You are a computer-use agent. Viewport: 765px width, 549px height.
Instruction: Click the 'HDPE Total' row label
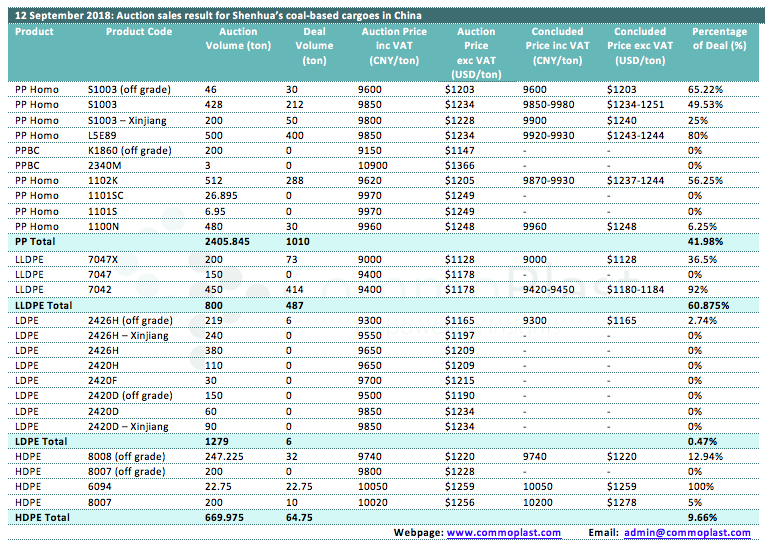42,517
